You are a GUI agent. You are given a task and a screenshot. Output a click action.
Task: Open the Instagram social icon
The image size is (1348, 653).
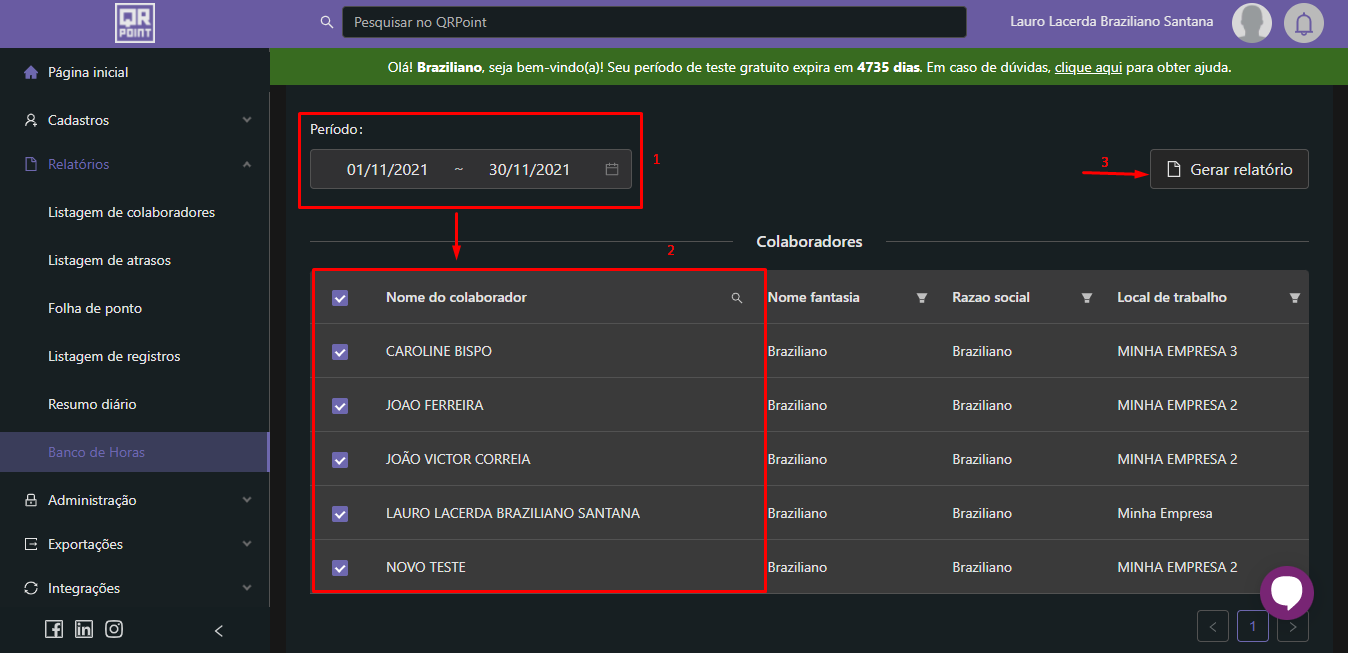click(x=114, y=629)
